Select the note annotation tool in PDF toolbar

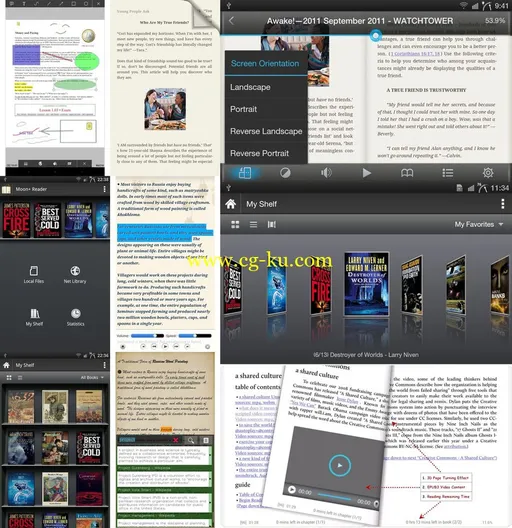(x=12, y=3)
